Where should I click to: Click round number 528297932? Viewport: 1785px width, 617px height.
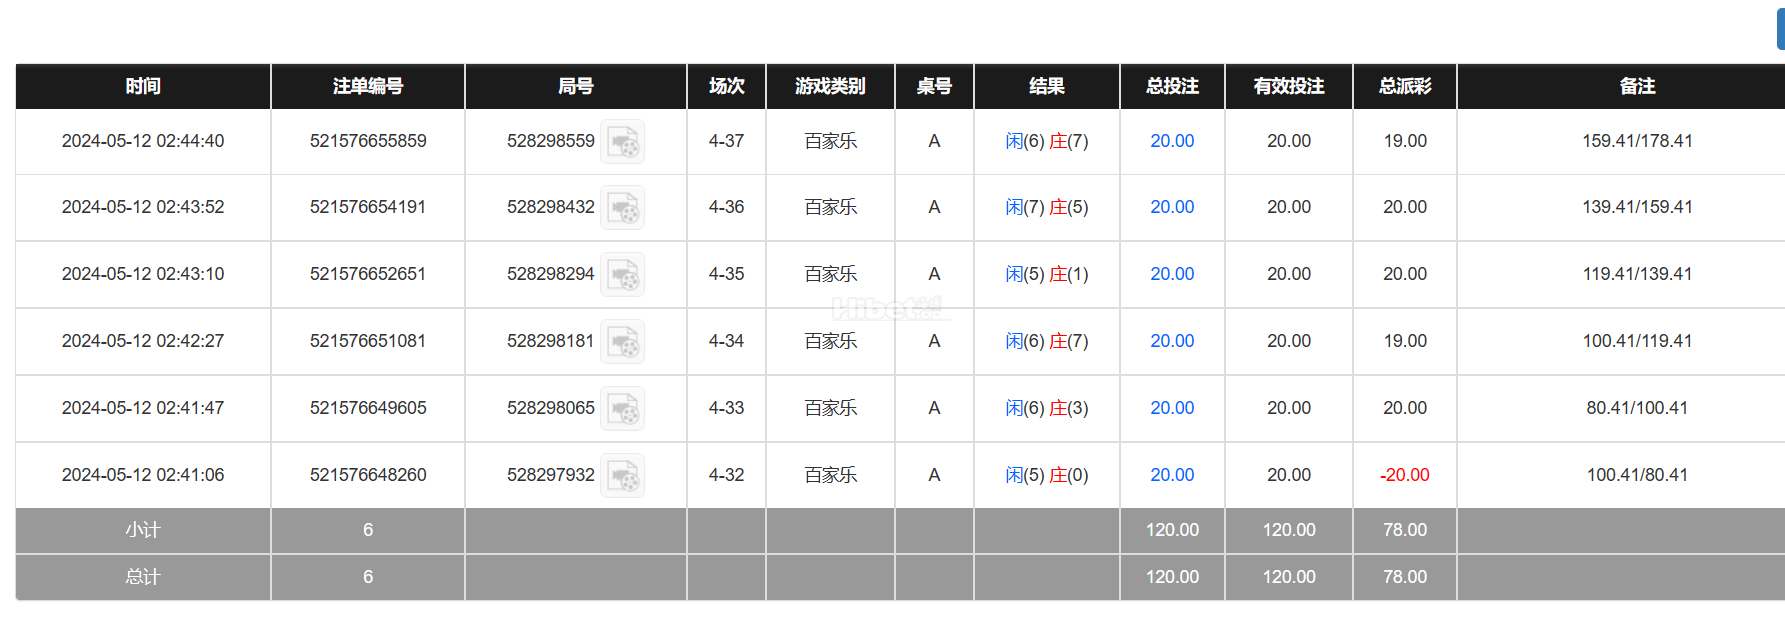tap(550, 475)
